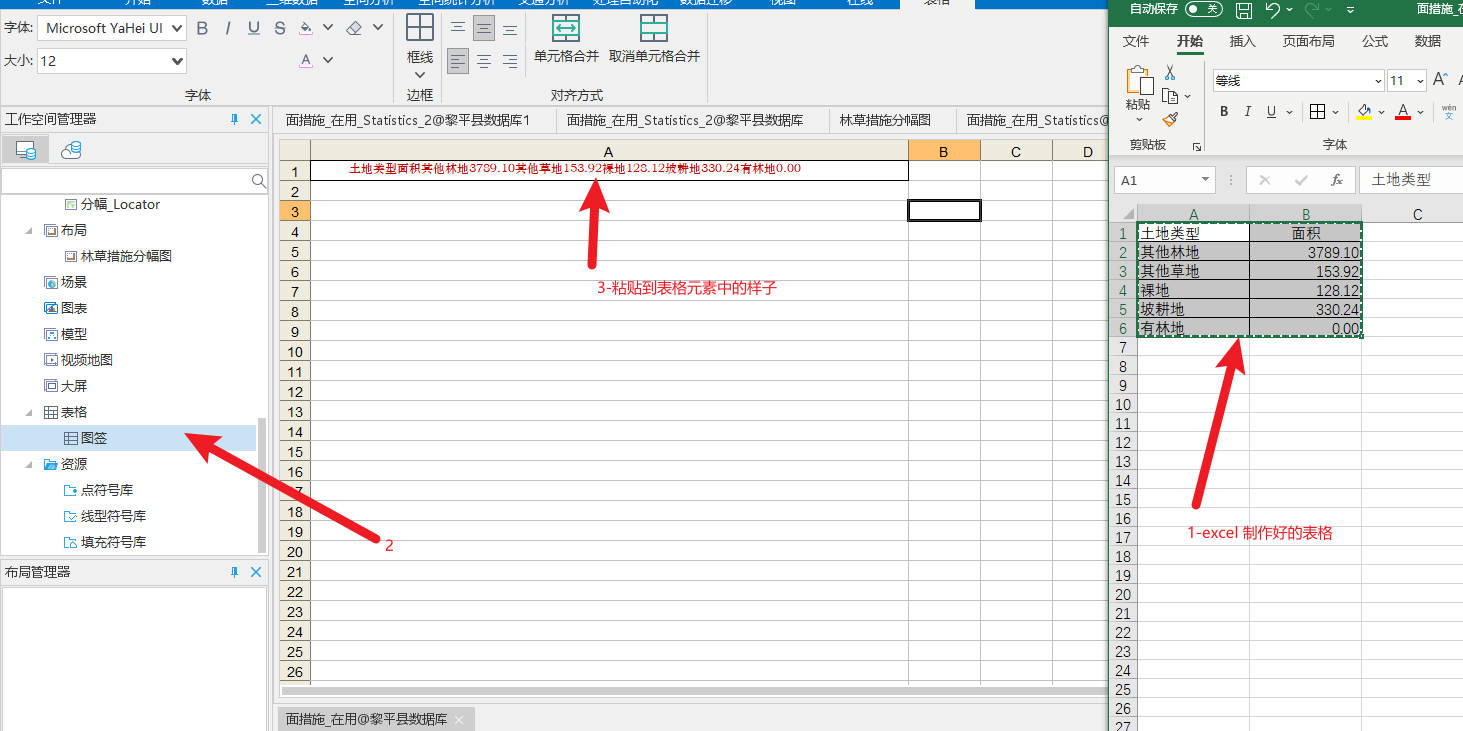
Task: Switch to workspace datasource view icon
Action: (x=26, y=150)
